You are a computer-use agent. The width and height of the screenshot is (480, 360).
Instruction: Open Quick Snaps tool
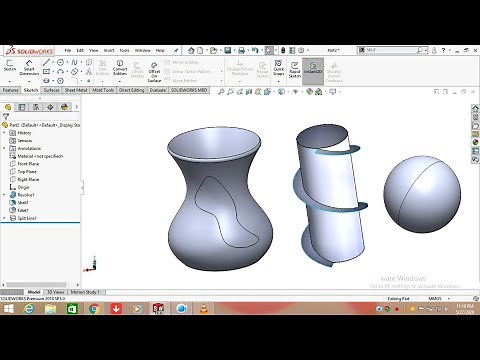(x=278, y=67)
